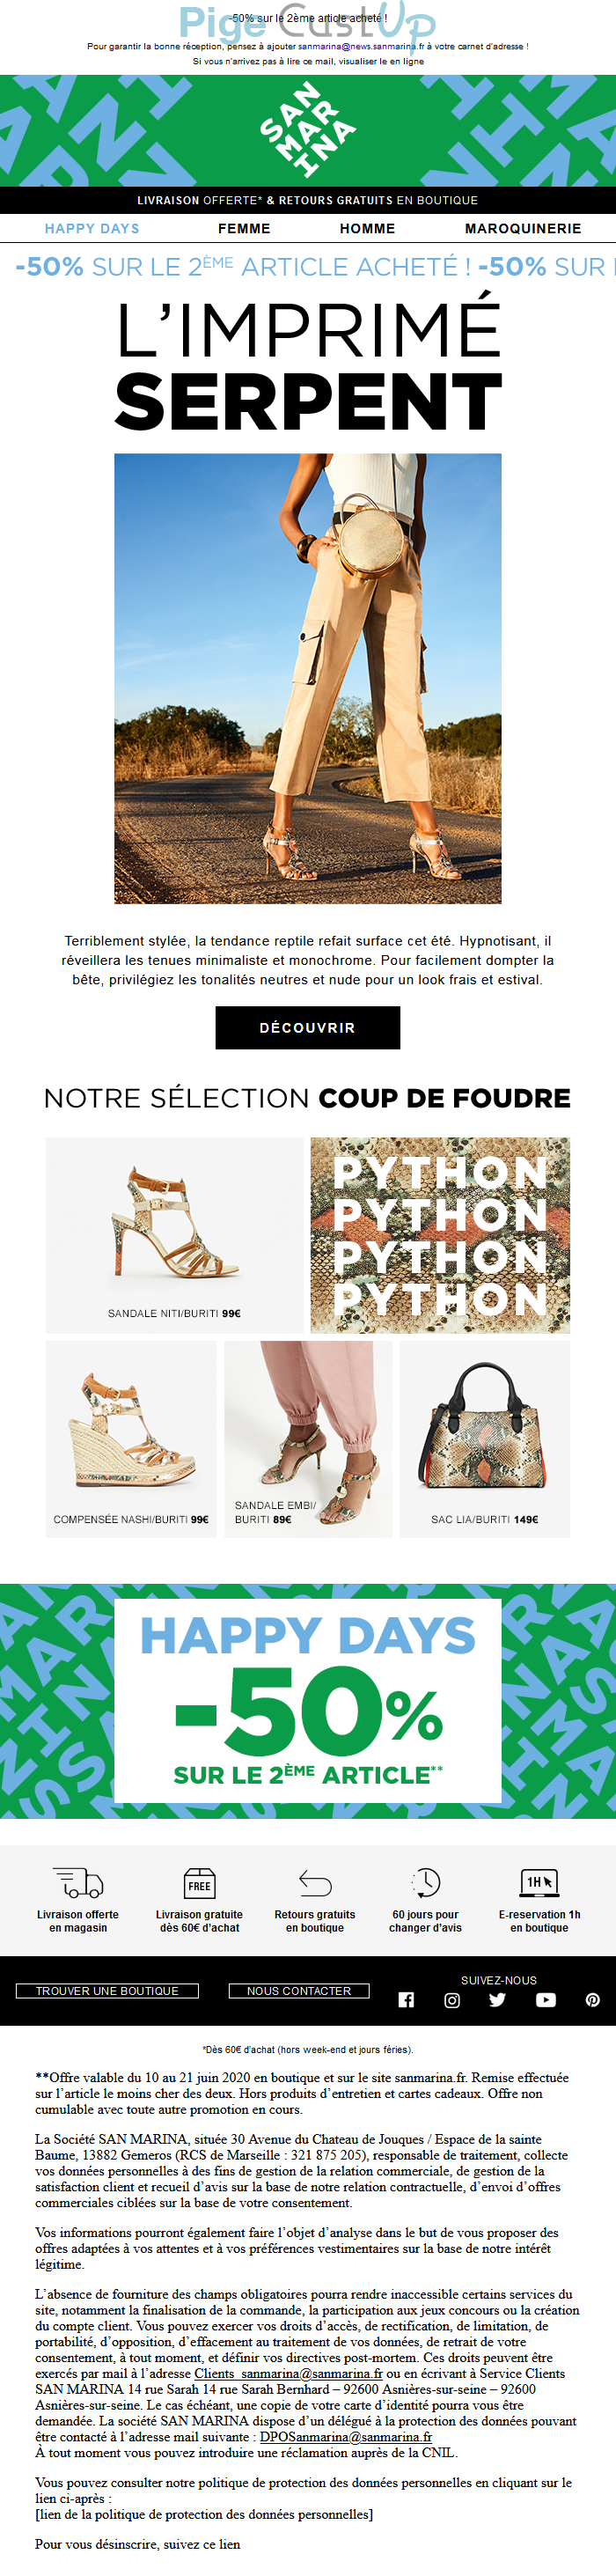Open the MAROQUINERIE menu category

523,229
